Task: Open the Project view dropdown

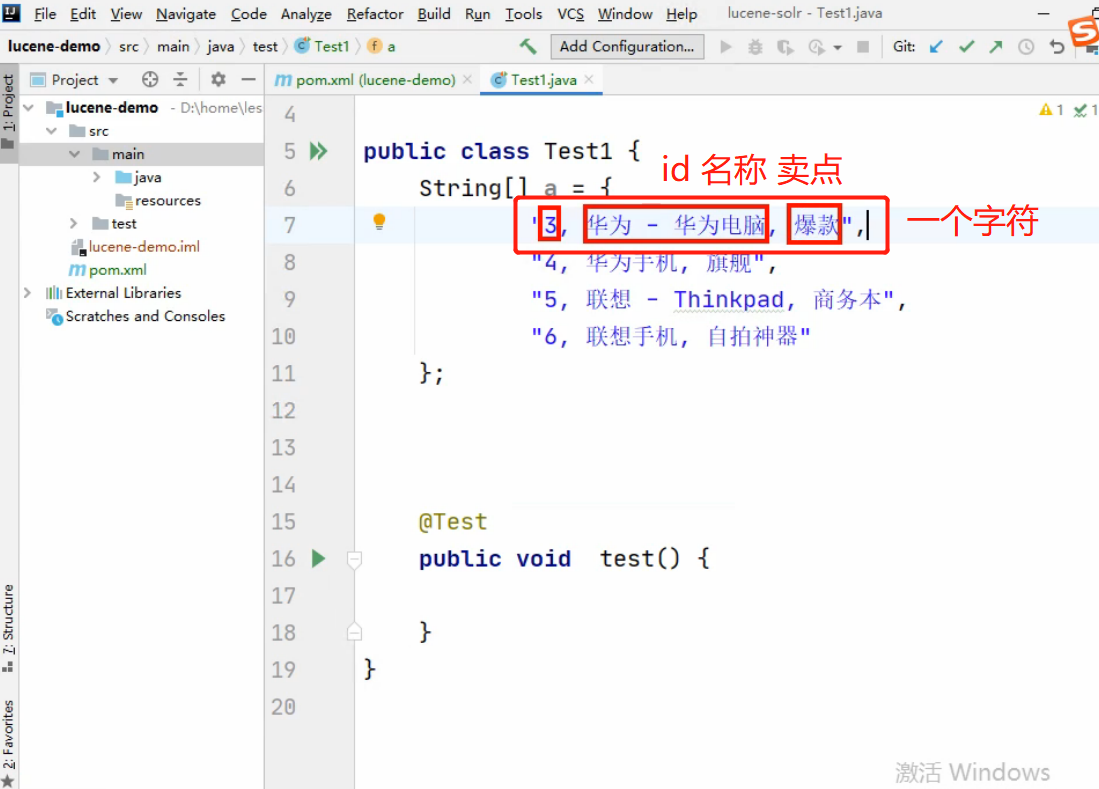Action: coord(113,80)
